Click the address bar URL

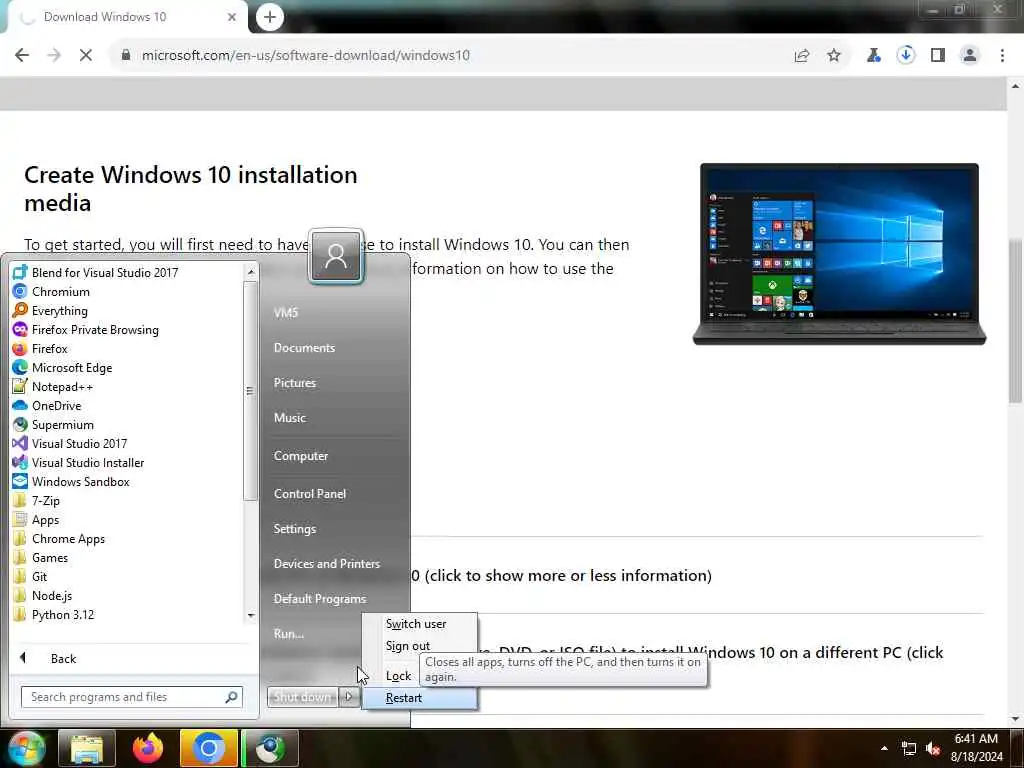coord(306,55)
